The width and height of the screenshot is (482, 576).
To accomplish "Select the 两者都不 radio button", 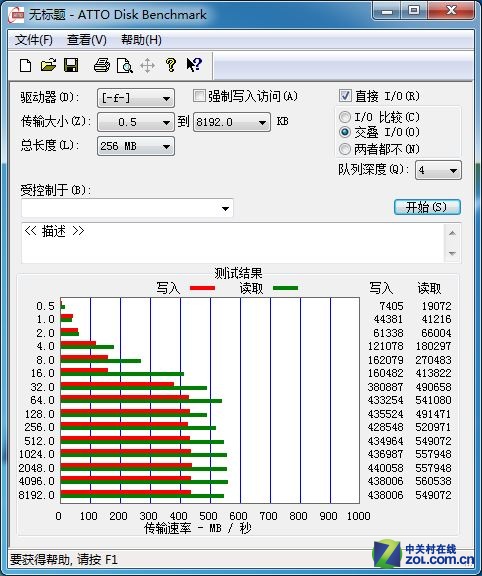I will click(x=345, y=149).
